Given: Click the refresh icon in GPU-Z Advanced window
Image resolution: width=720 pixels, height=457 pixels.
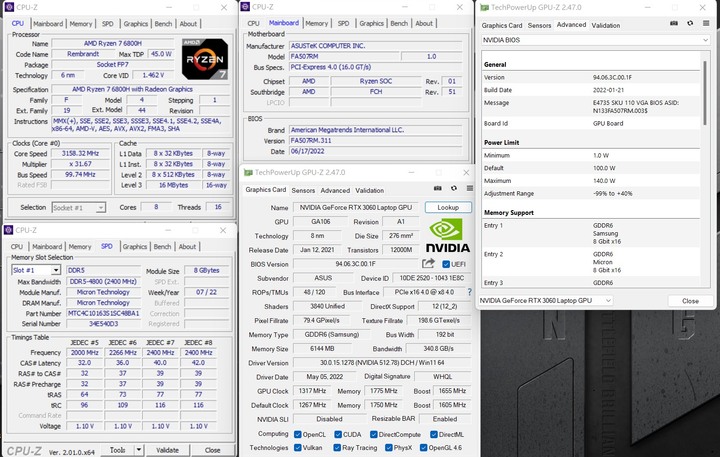Looking at the screenshot, I should click(690, 23).
